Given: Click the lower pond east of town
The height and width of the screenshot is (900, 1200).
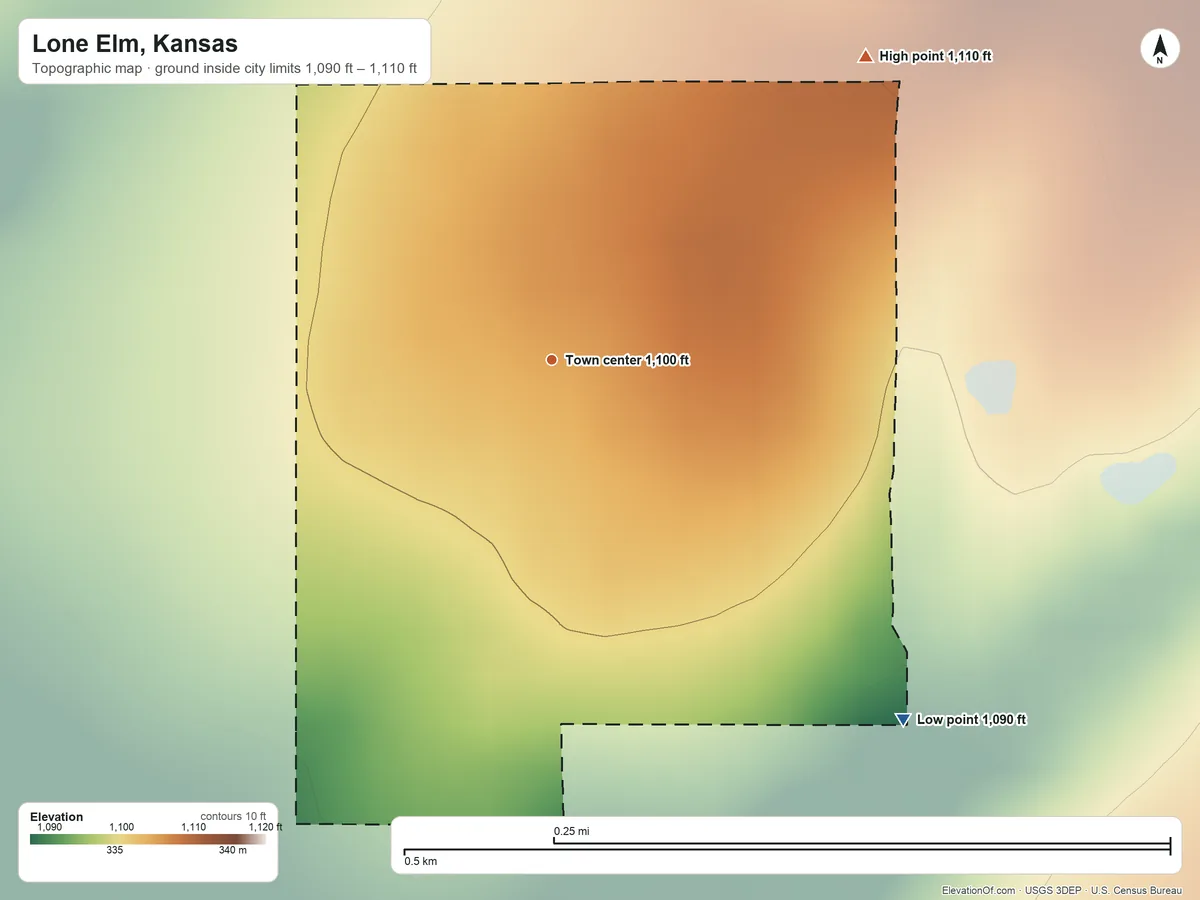Looking at the screenshot, I should (x=1138, y=479).
